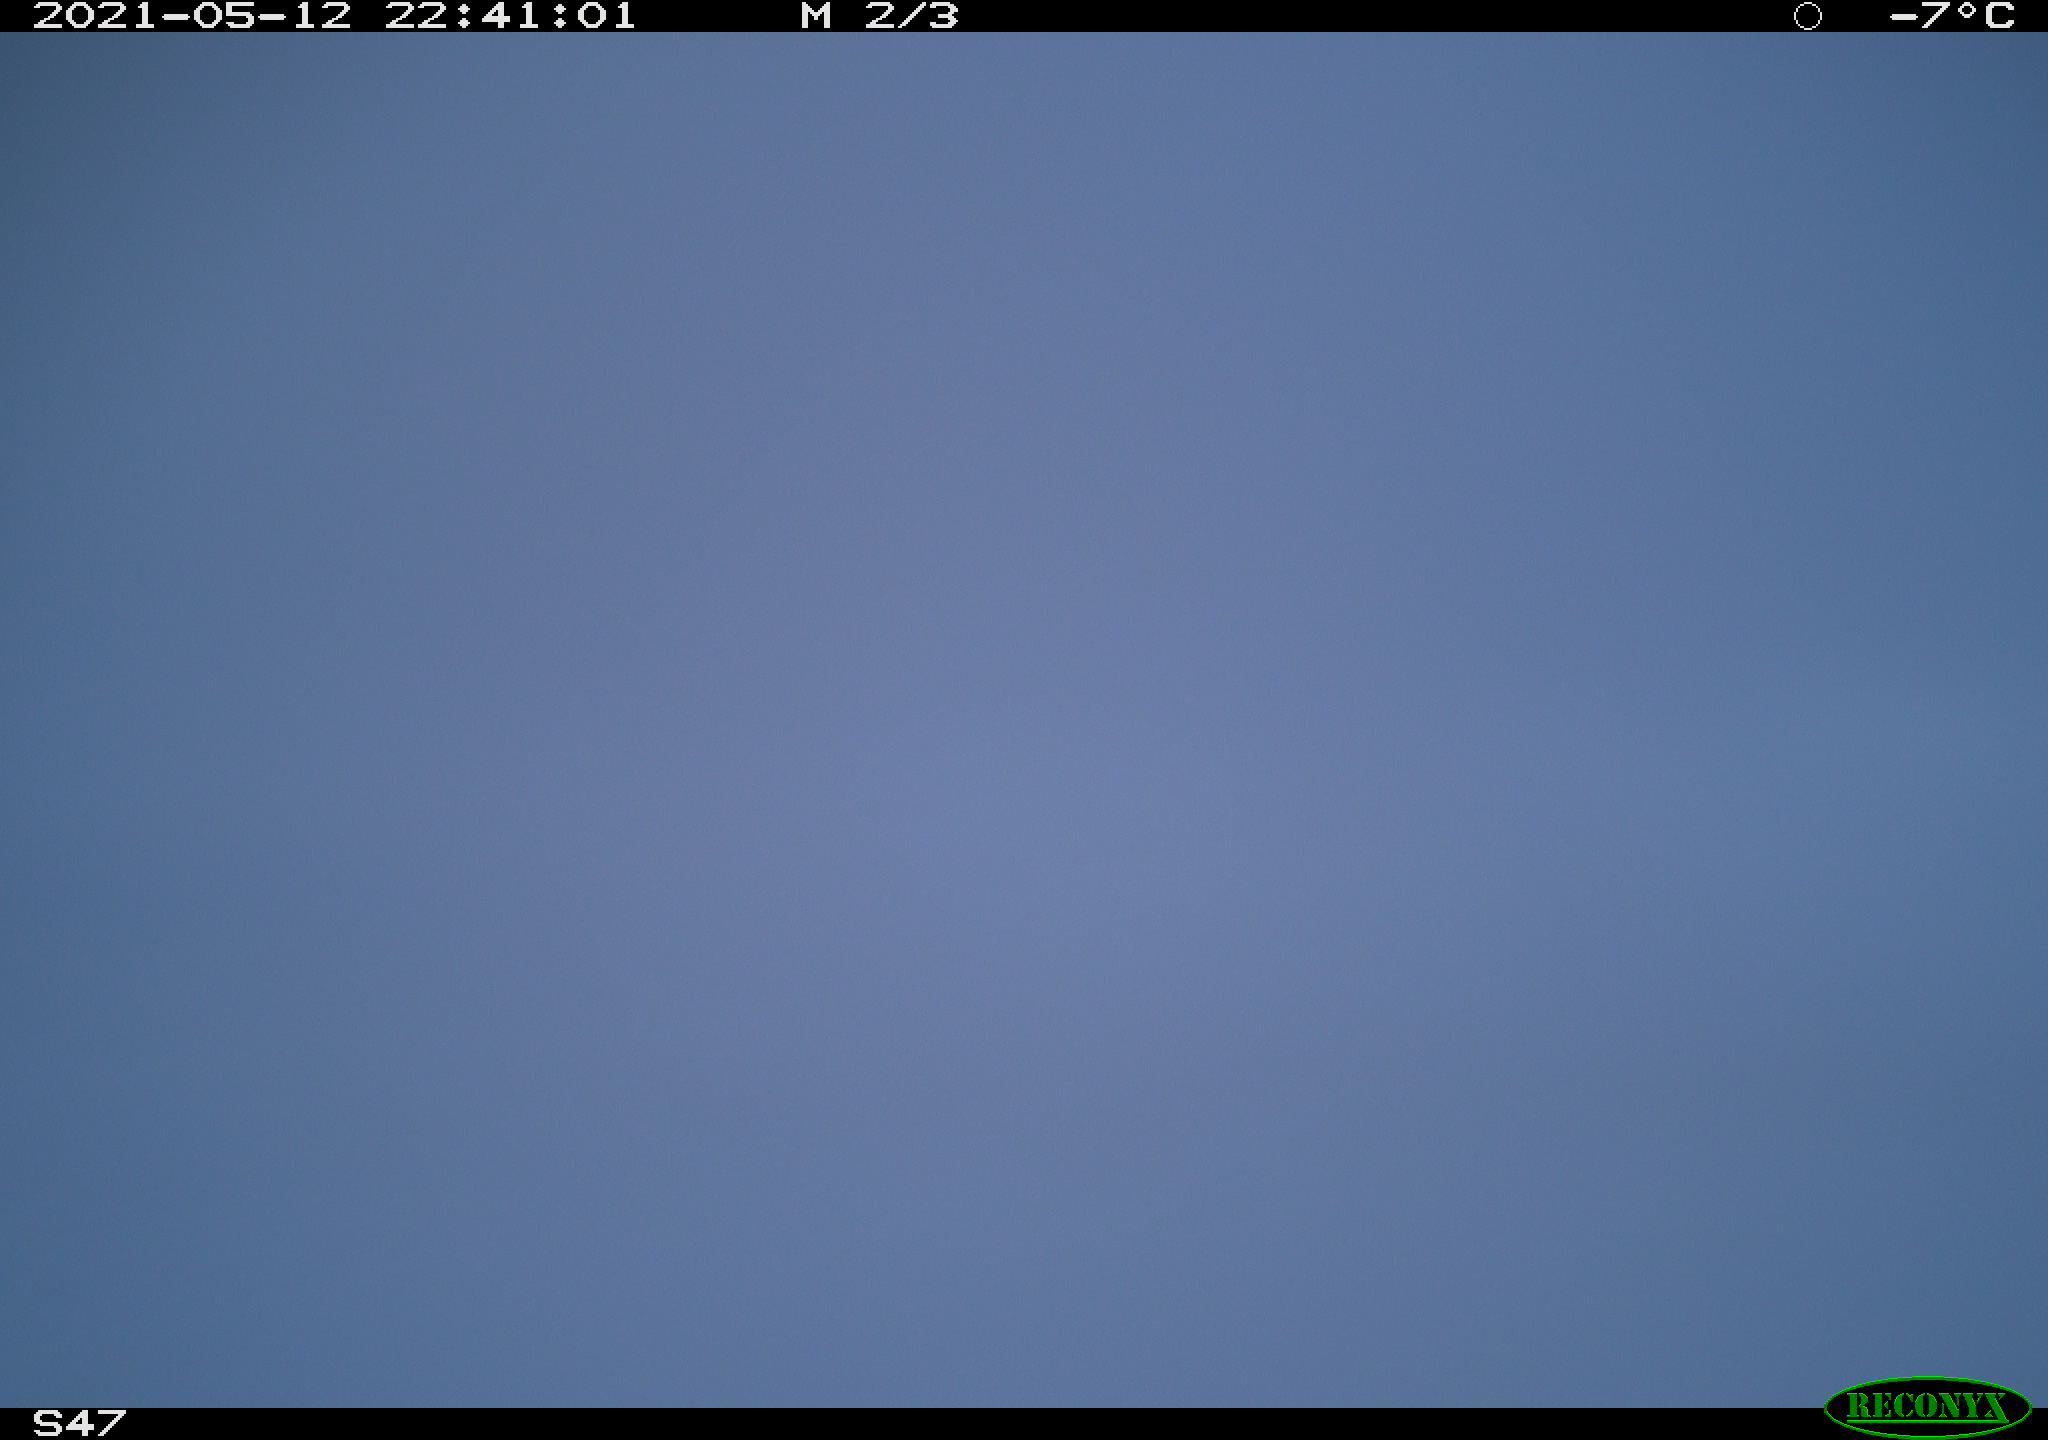Click the center of the blue image
The width and height of the screenshot is (2048, 1440).
(1024, 720)
